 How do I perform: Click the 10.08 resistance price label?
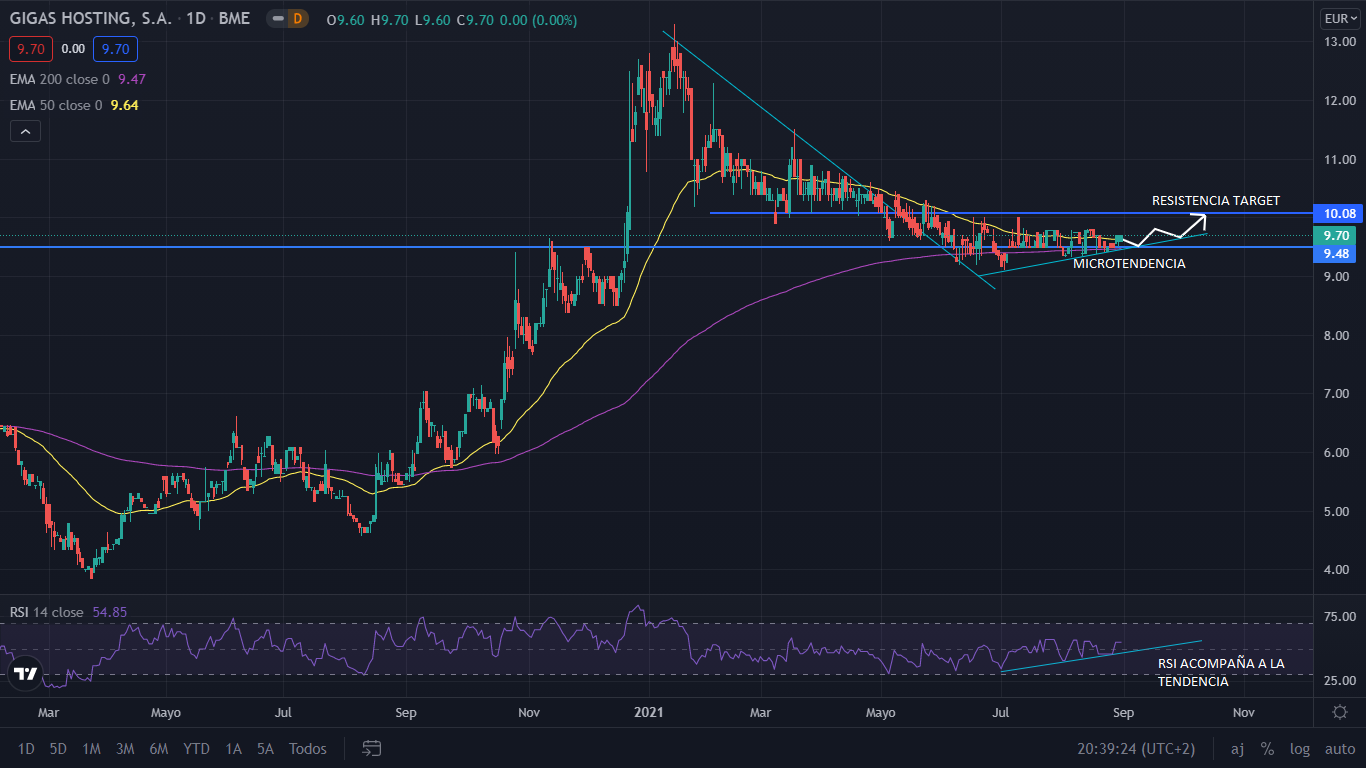[x=1339, y=213]
